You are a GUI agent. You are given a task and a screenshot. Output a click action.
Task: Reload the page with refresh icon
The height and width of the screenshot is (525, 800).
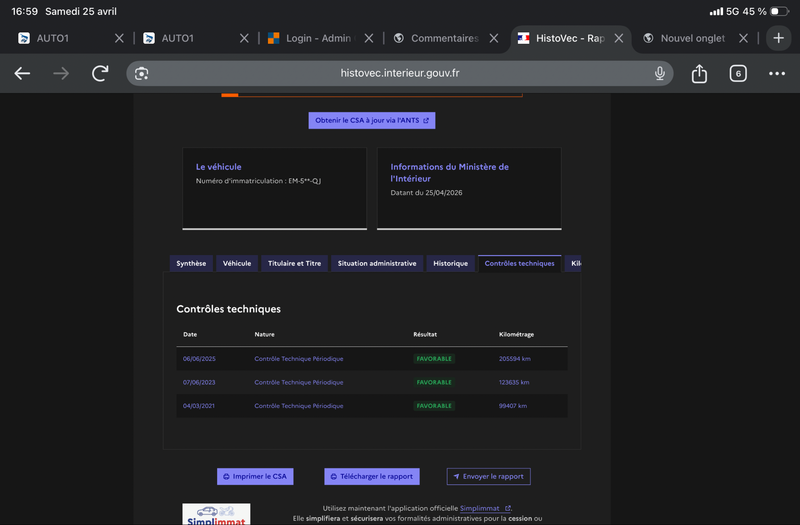[100, 74]
